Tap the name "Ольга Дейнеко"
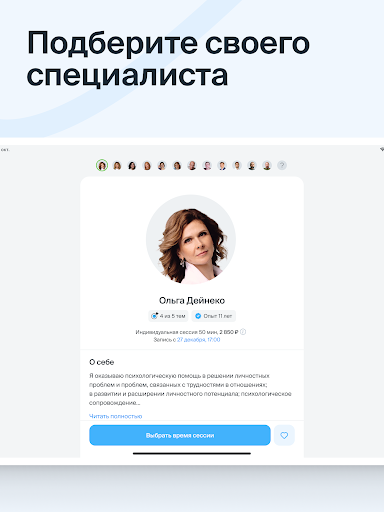The image size is (384, 512). 192,301
